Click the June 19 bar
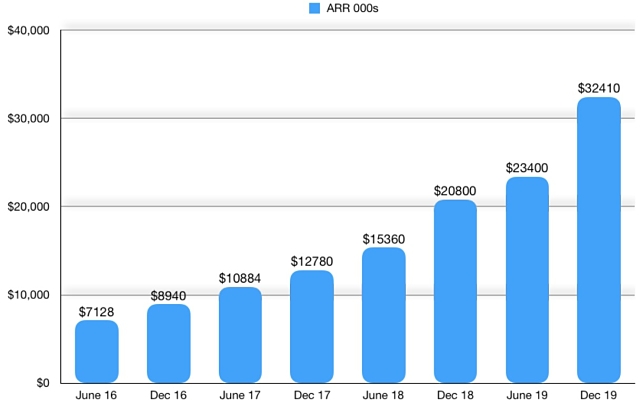640x404 pixels. click(x=527, y=280)
